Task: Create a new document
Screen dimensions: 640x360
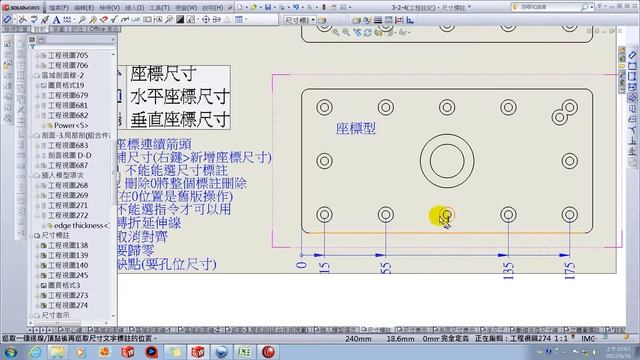Action: click(x=240, y=7)
